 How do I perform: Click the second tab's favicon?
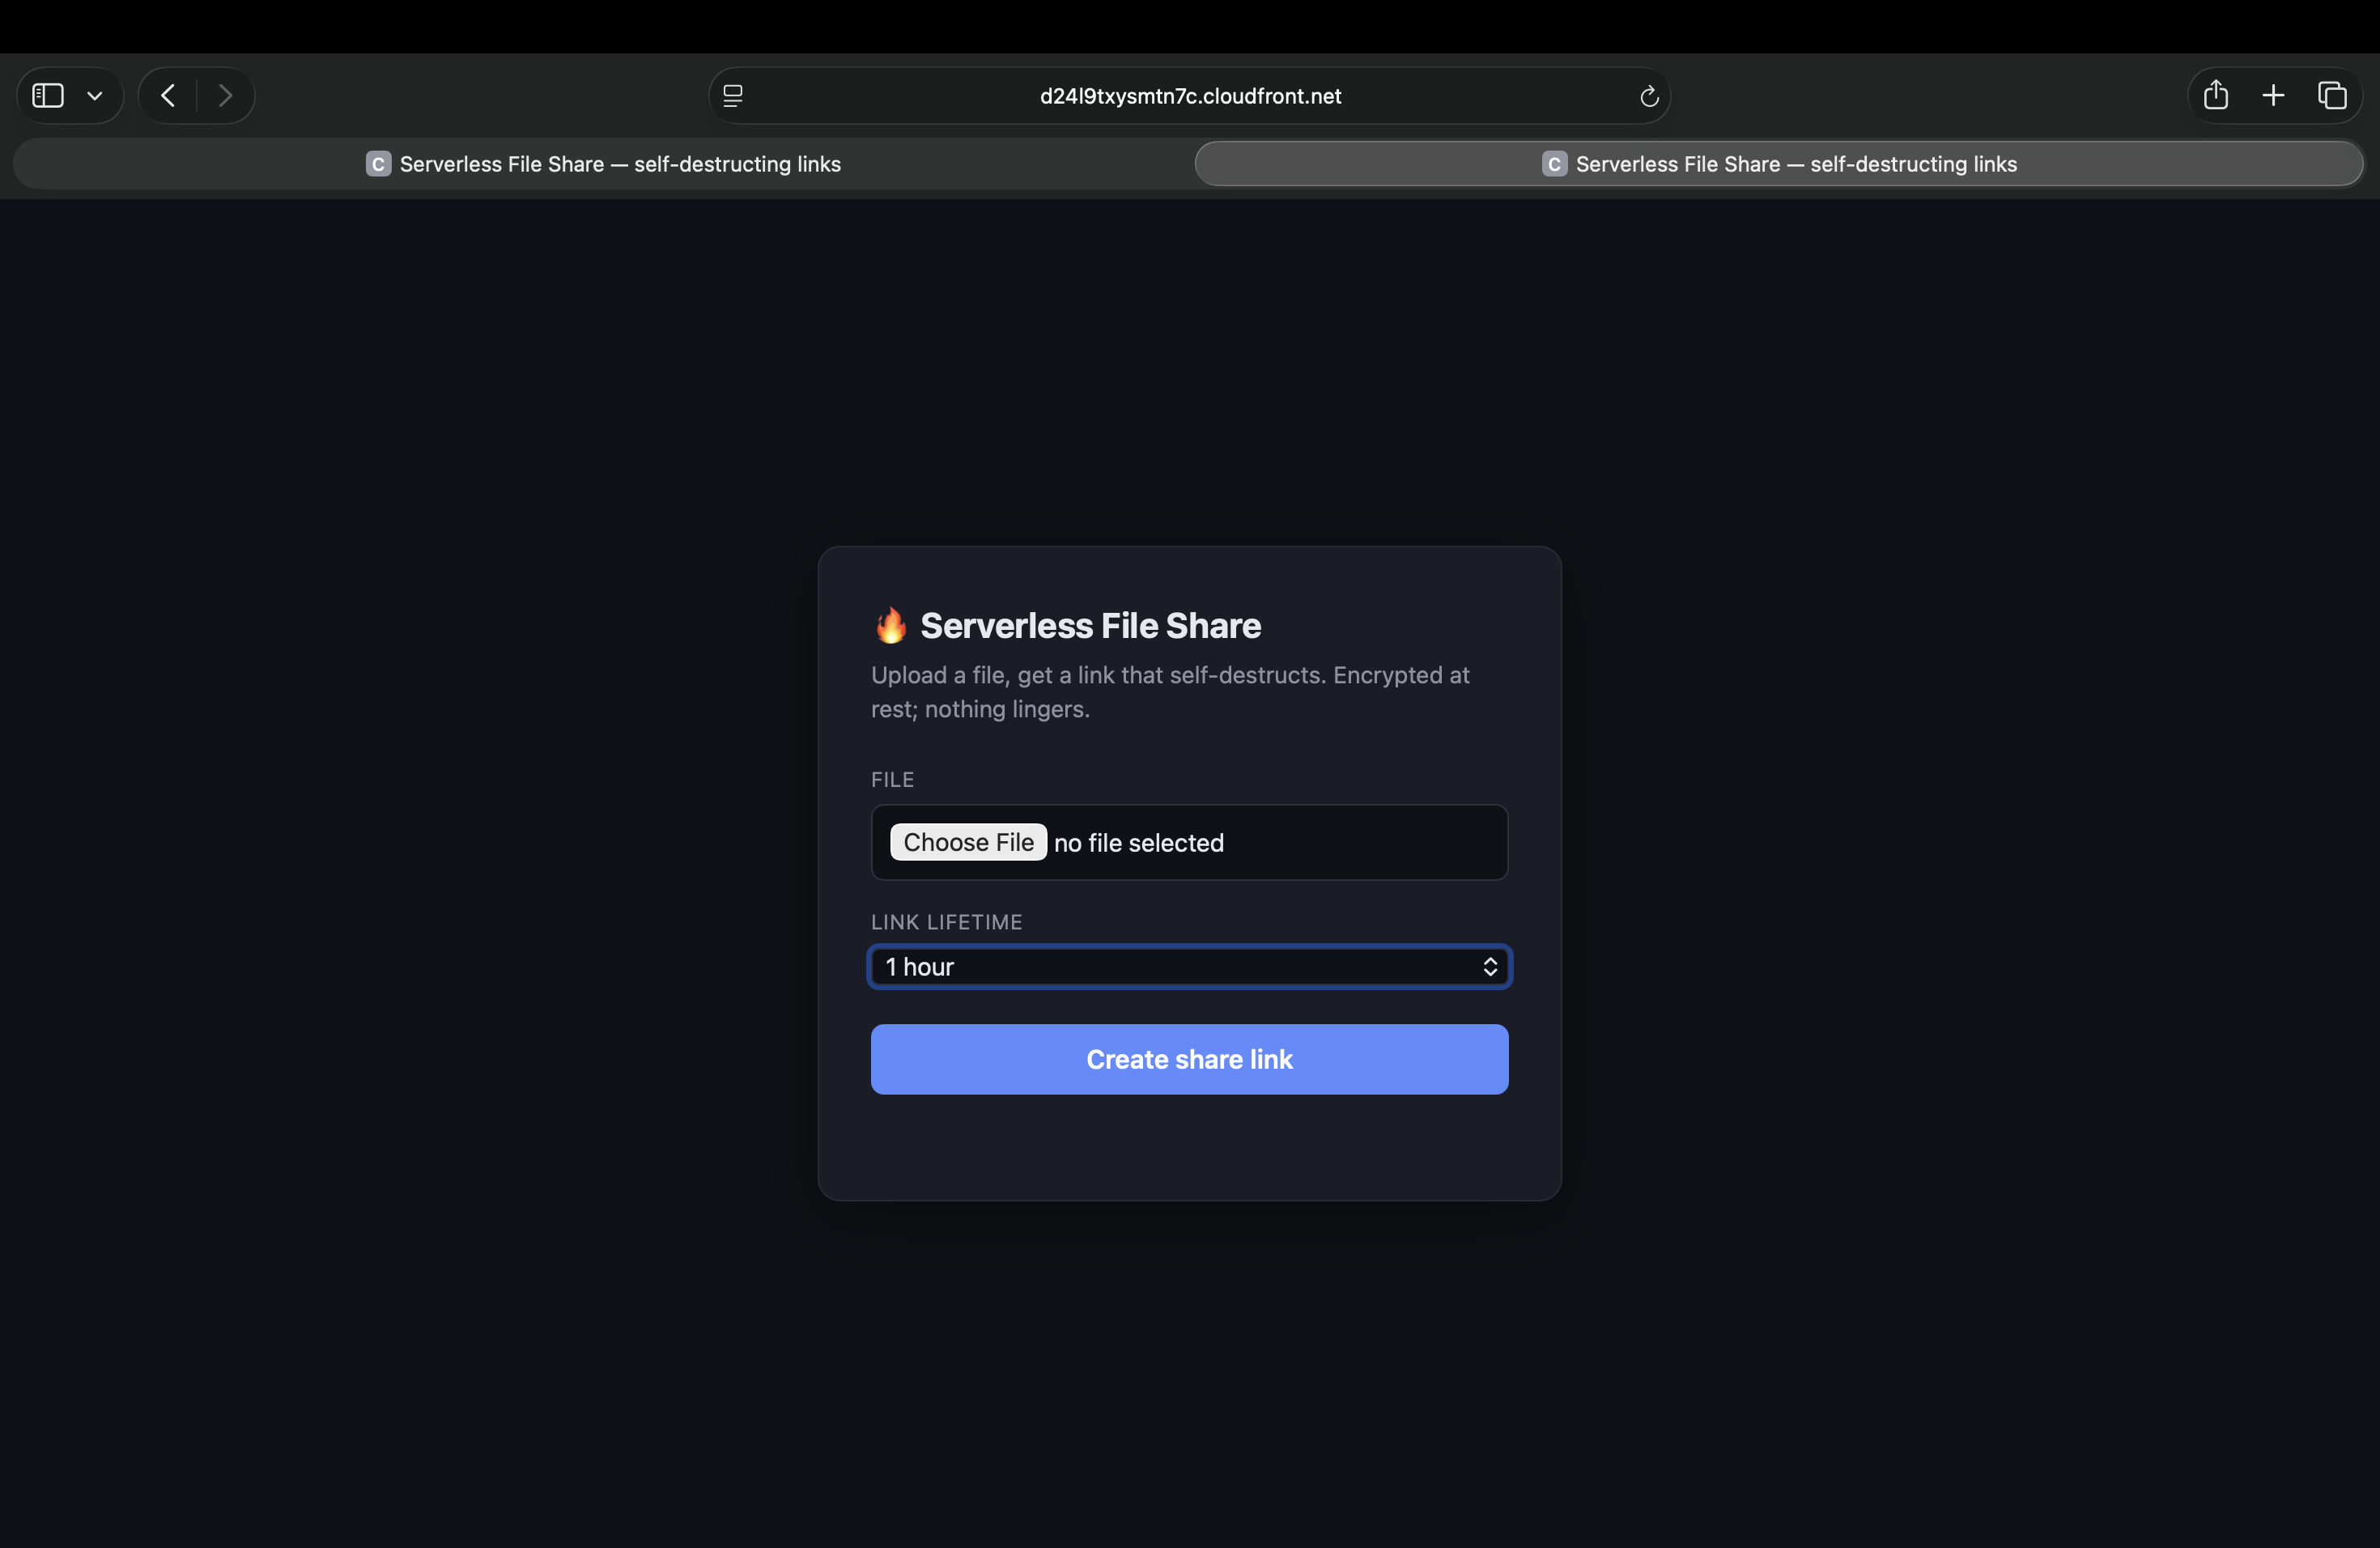tap(1554, 164)
